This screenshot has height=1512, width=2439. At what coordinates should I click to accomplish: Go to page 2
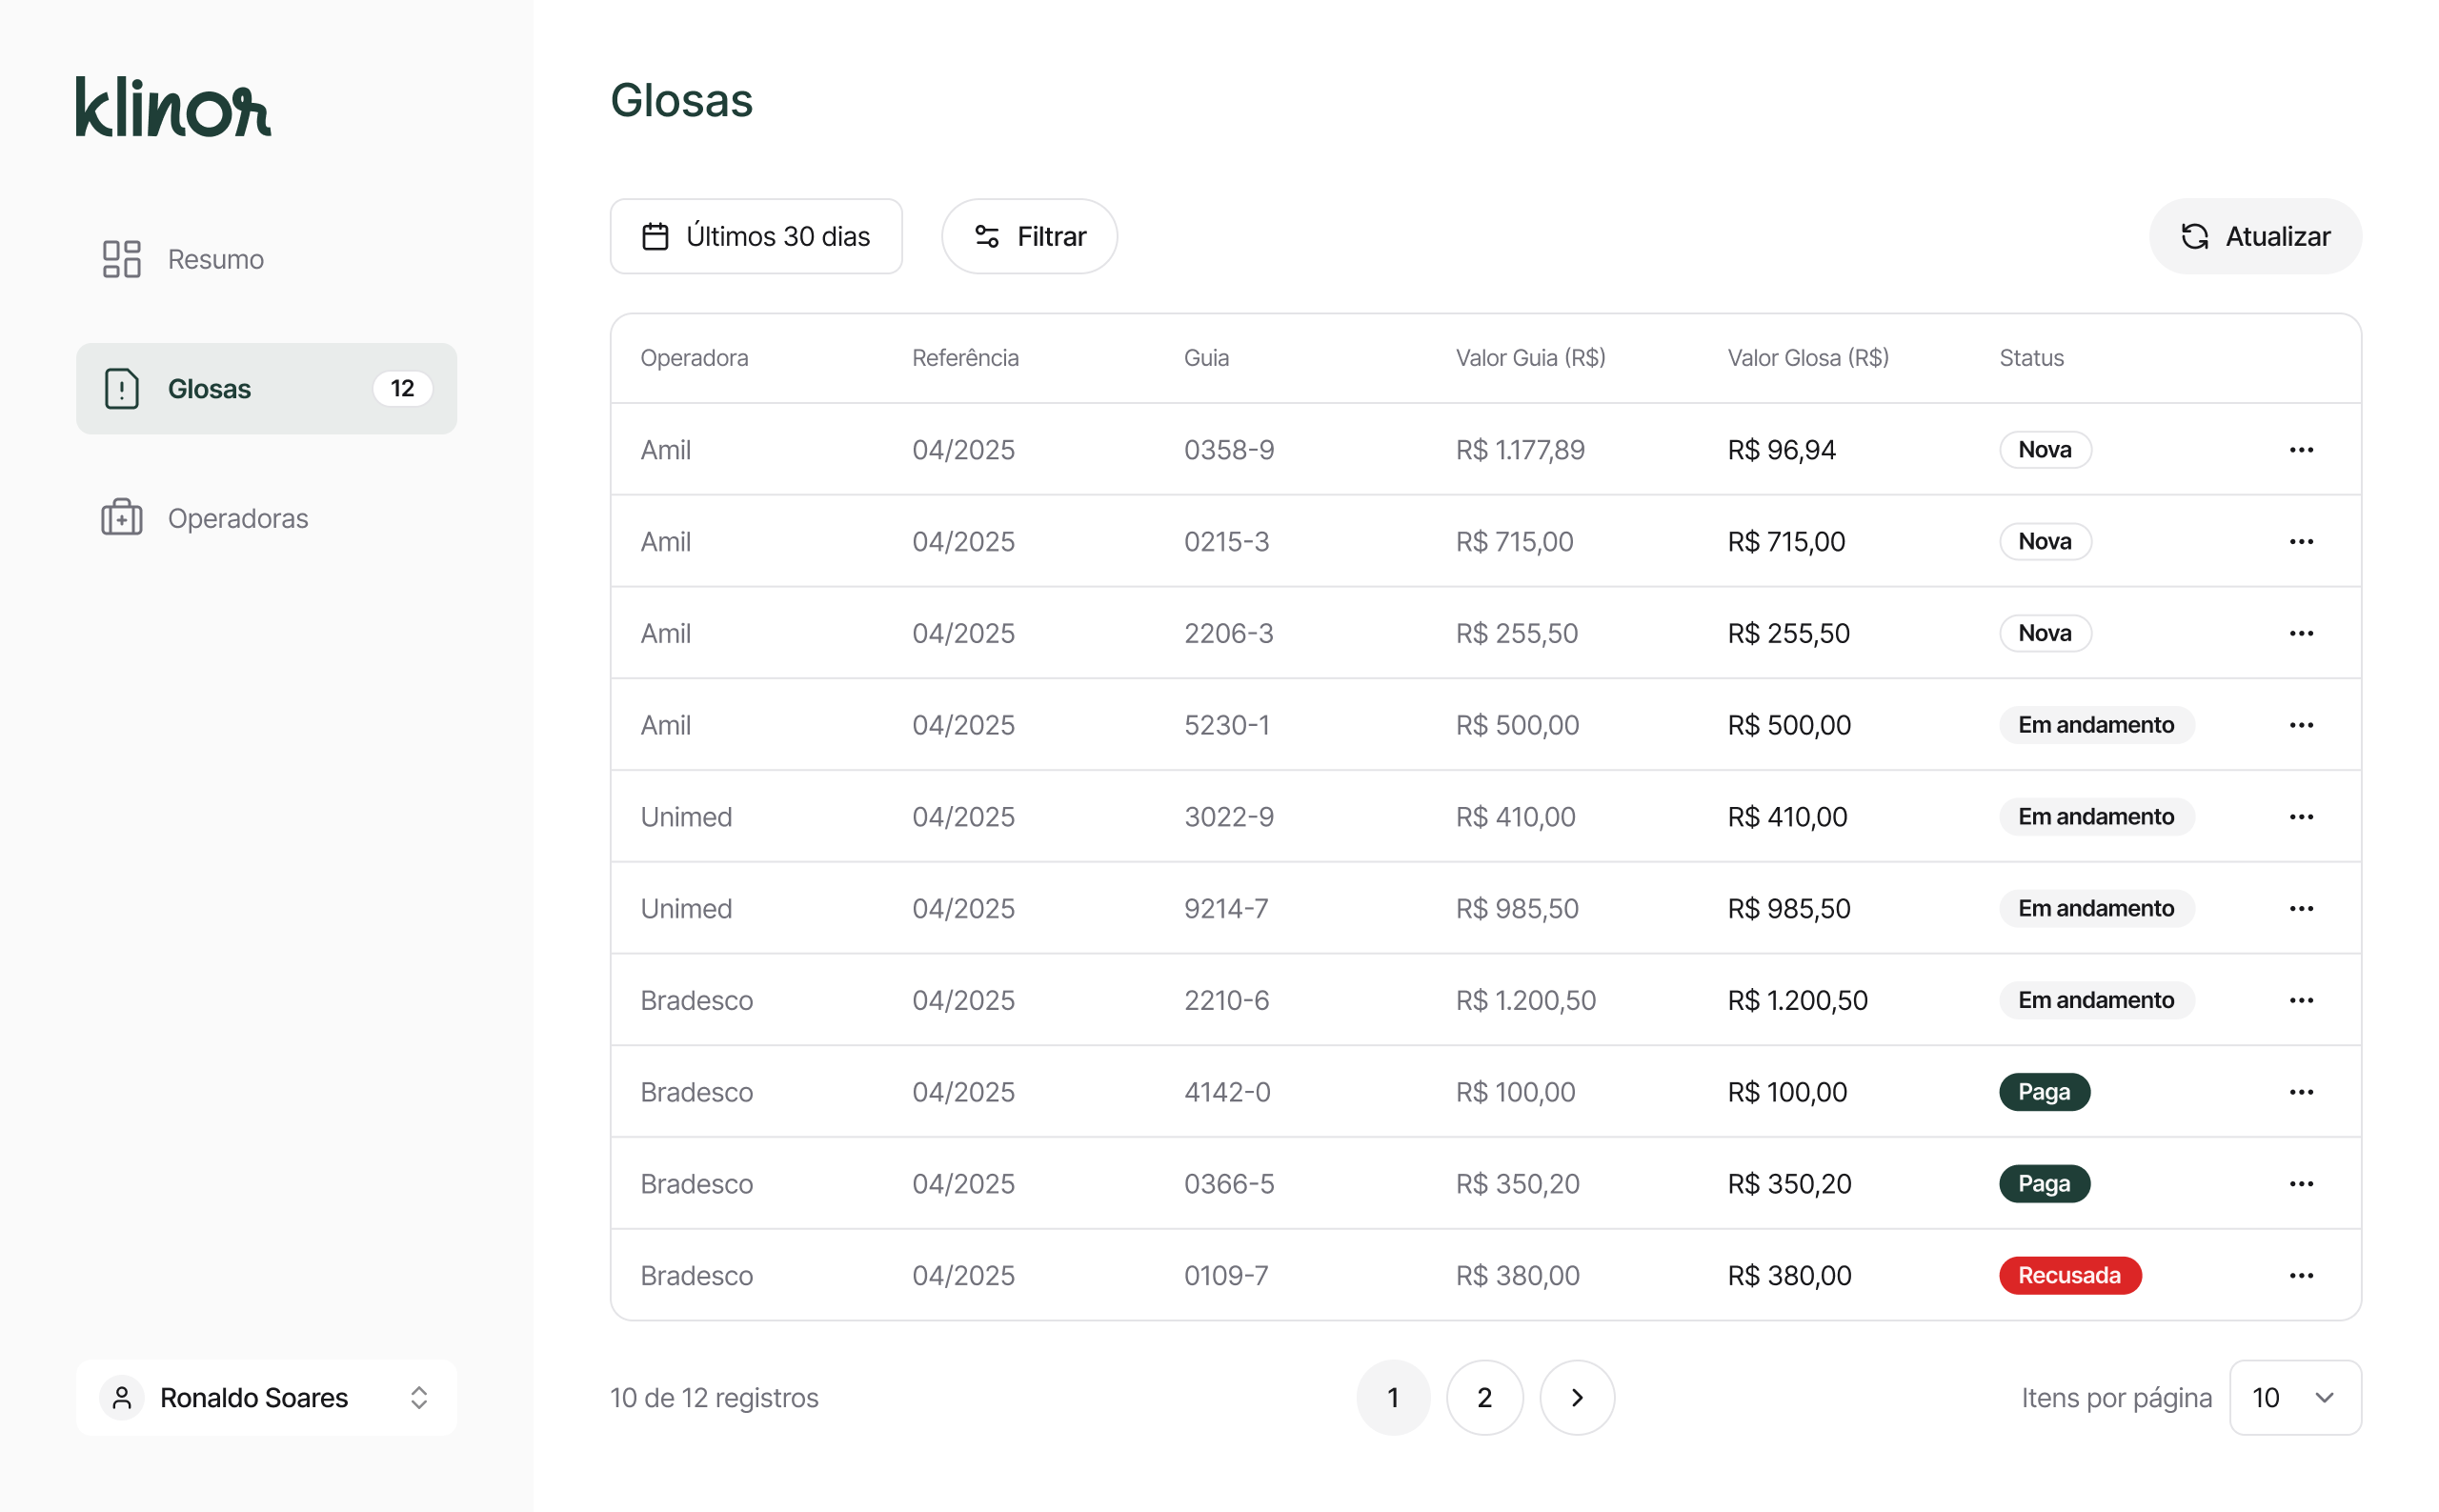pos(1484,1397)
